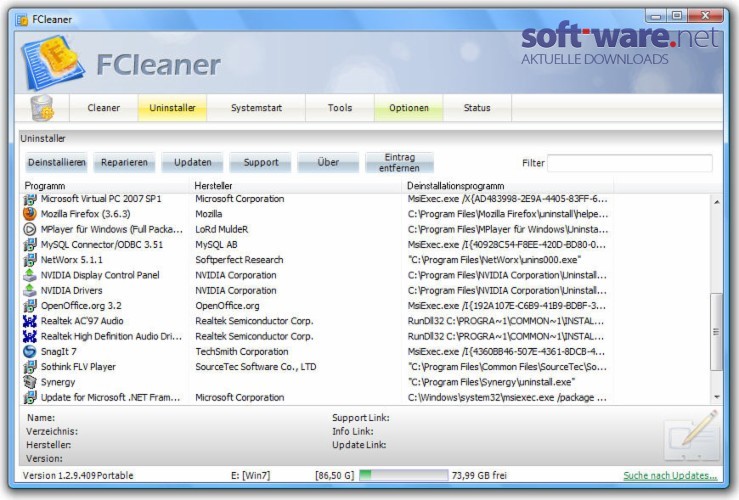Viewport: 739px width, 500px height.
Task: Click the Support button
Action: point(261,163)
